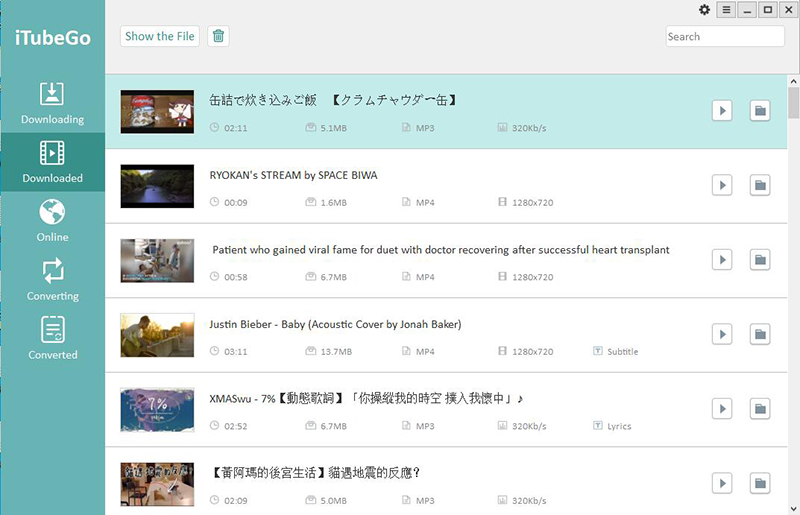Maximize the iTubeGo window

[x=768, y=10]
